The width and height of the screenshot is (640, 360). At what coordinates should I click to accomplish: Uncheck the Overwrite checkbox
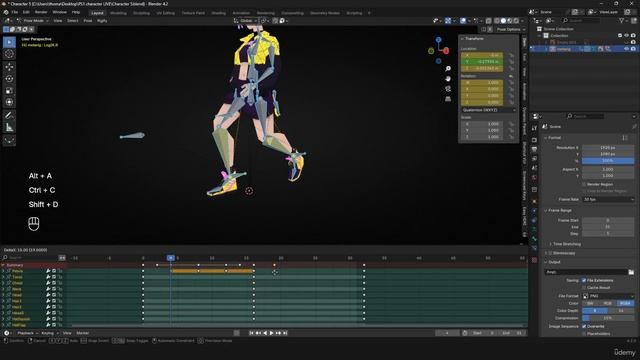click(584, 327)
